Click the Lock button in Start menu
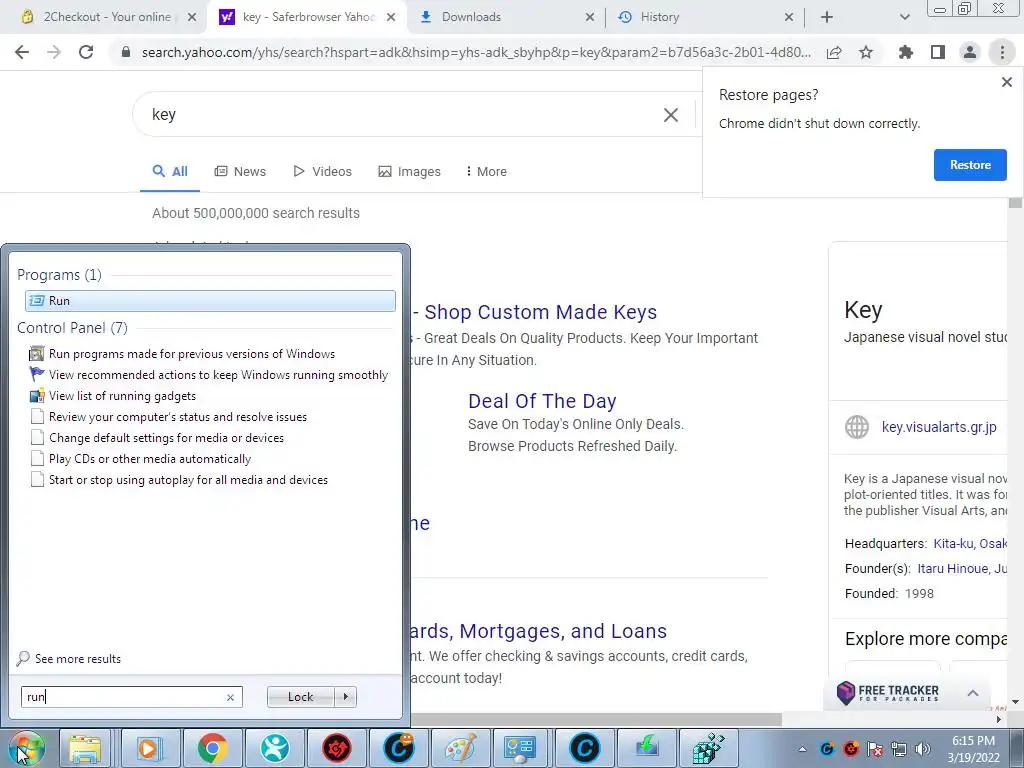Viewport: 1024px width, 768px height. tap(300, 697)
